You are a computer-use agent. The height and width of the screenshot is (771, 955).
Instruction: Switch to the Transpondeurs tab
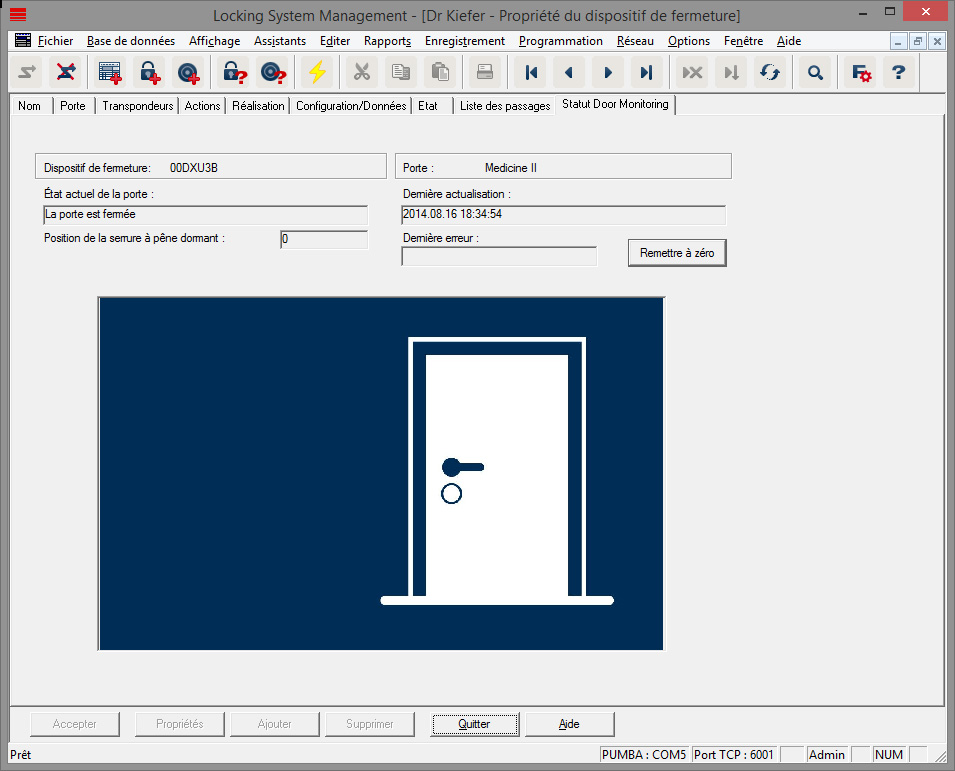point(136,105)
